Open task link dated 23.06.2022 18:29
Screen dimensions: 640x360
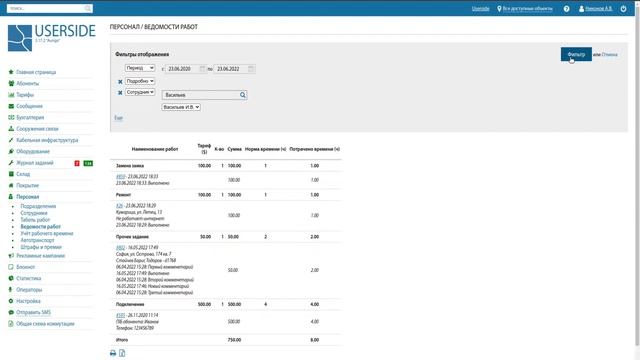[x=119, y=206]
